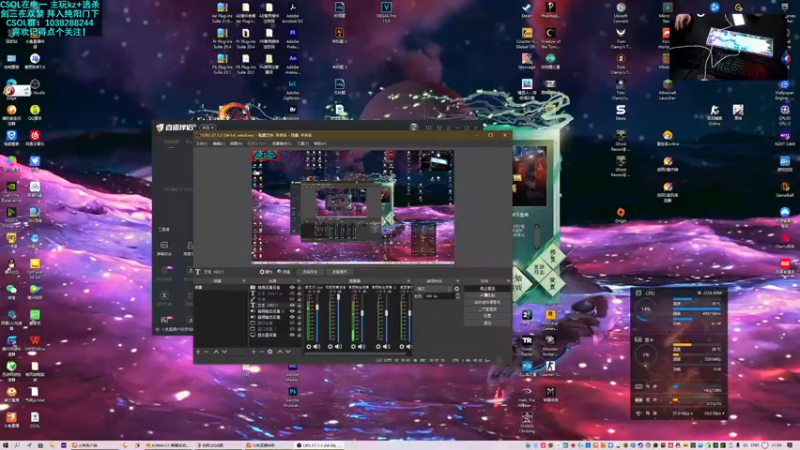Toggle visibility of second source row (文本)

point(292,293)
